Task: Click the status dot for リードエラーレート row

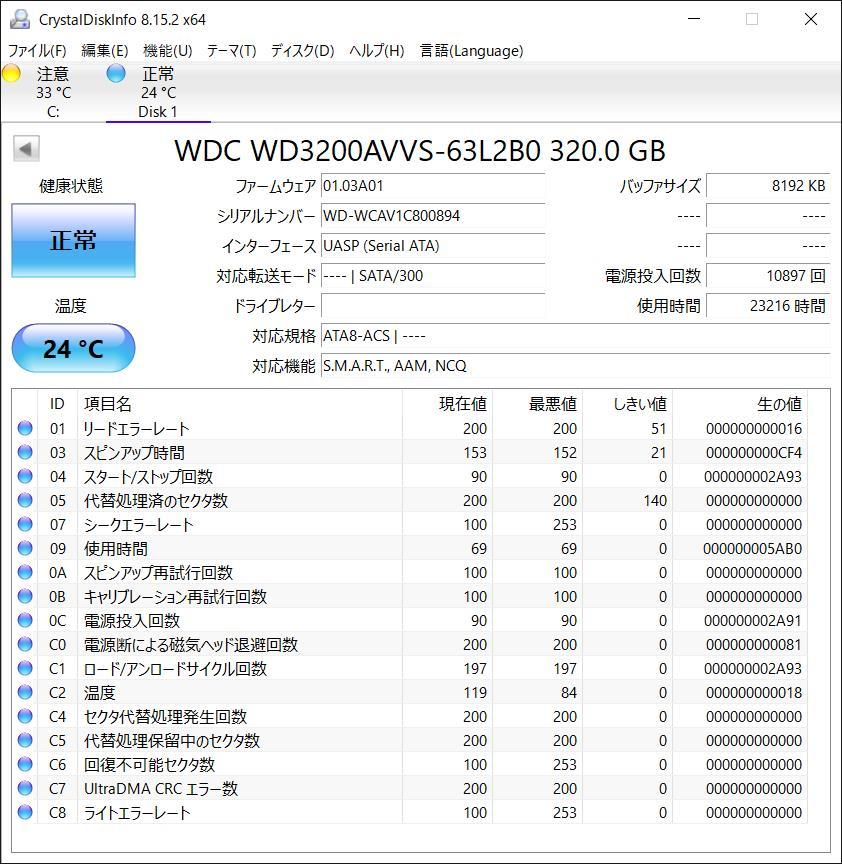Action: pos(25,428)
